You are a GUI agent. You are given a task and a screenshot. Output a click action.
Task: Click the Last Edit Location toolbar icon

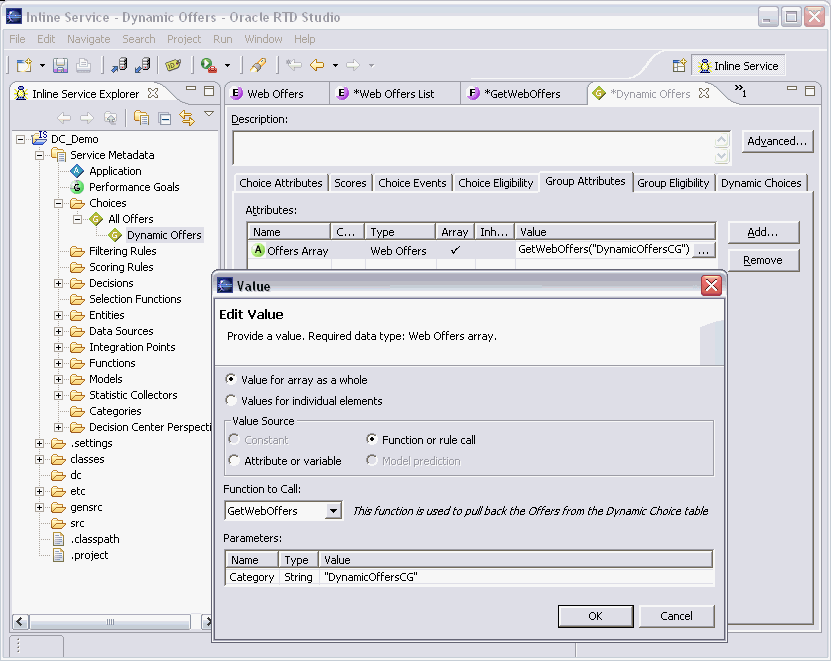point(294,65)
